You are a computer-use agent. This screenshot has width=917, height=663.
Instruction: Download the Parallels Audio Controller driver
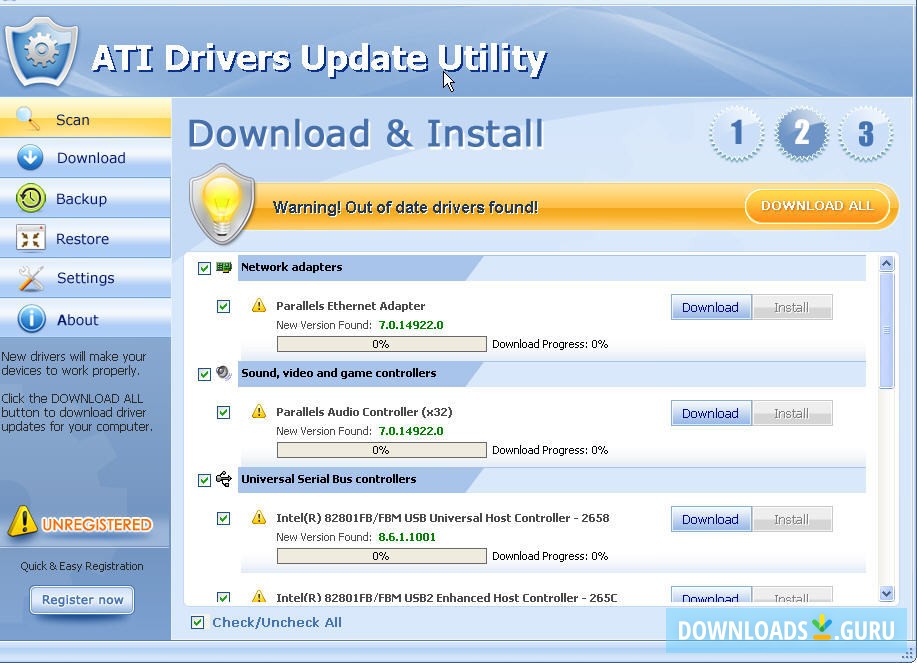tap(710, 413)
